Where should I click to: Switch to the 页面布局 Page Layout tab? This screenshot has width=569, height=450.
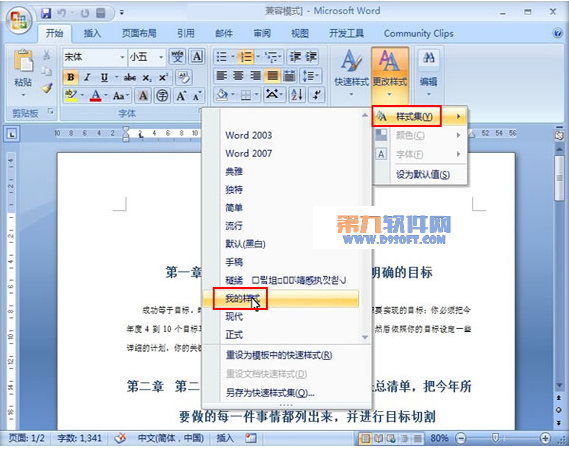coord(139,33)
